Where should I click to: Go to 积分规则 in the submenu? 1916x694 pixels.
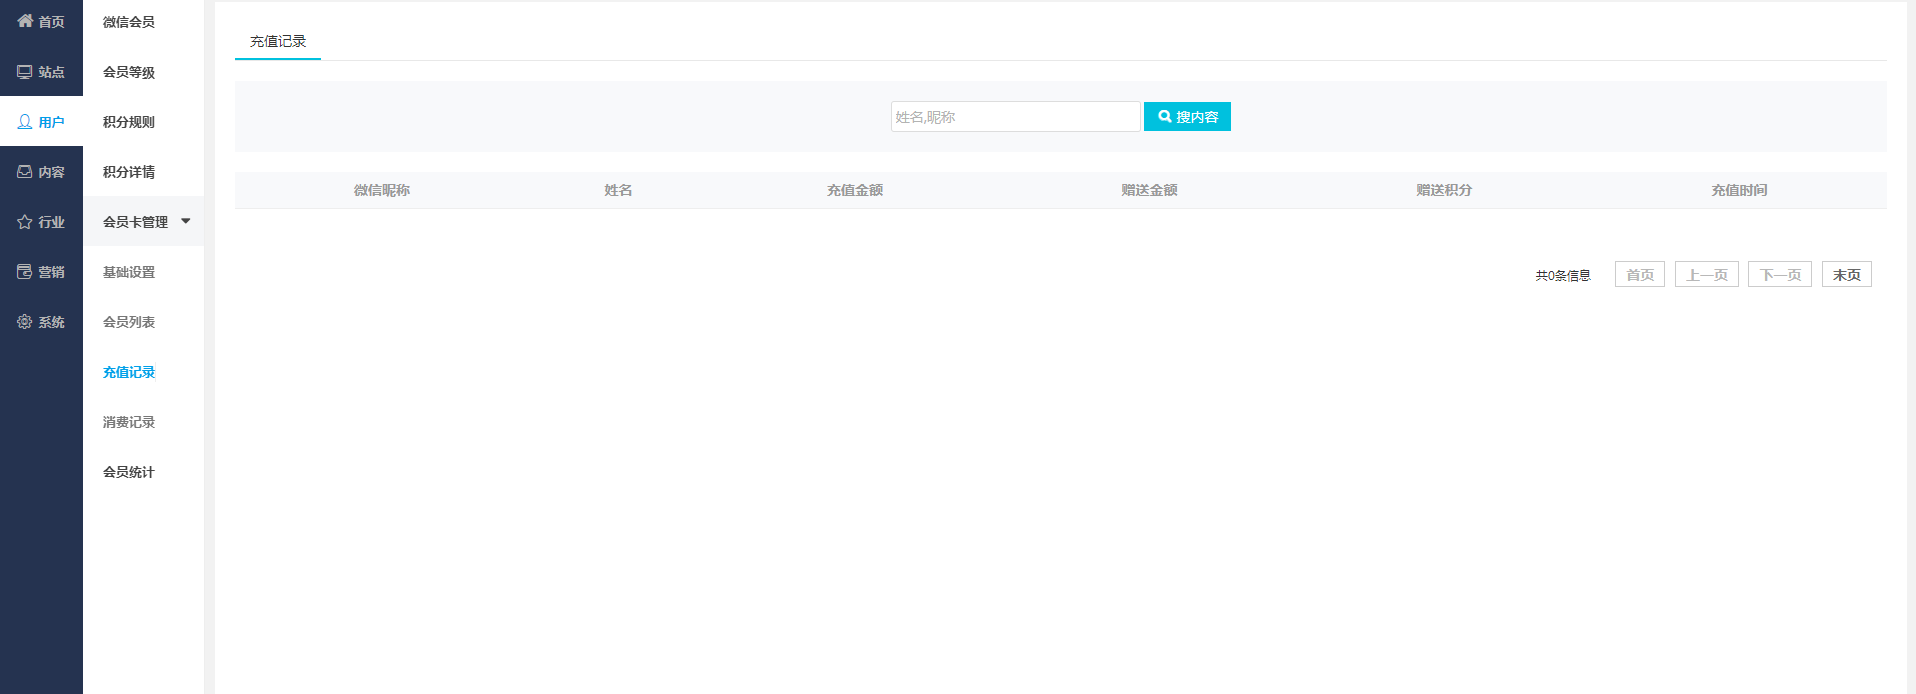pyautogui.click(x=129, y=122)
